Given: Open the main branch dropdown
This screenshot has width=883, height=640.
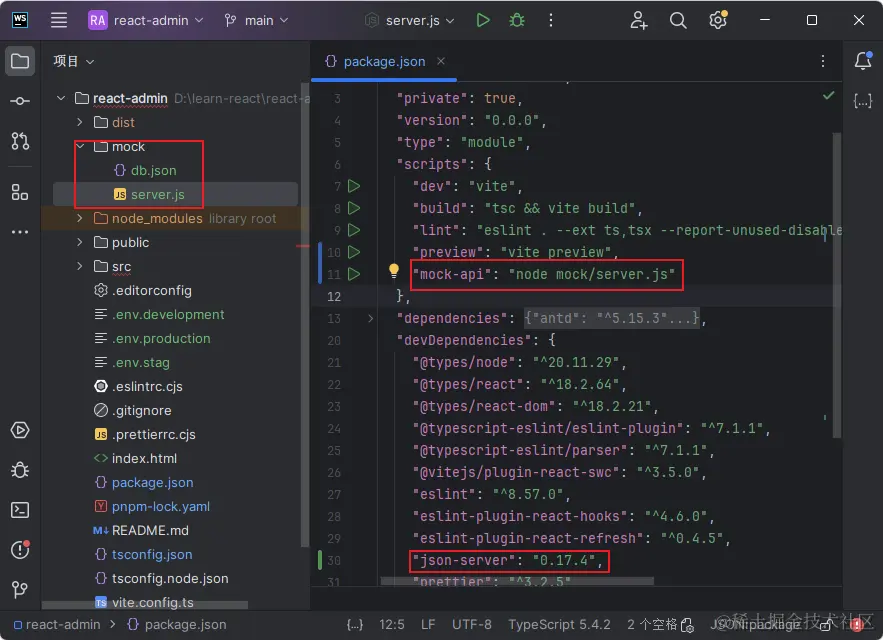Looking at the screenshot, I should point(257,20).
